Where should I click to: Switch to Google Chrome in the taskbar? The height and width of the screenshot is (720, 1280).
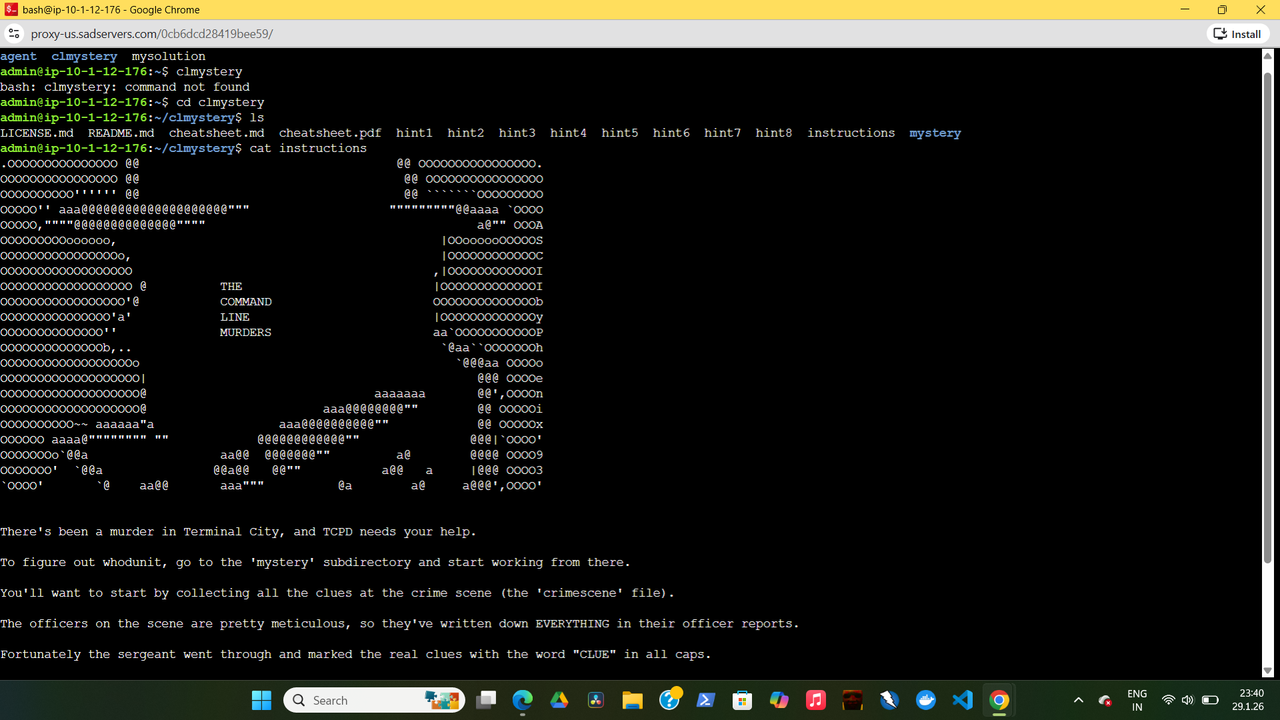(x=999, y=700)
